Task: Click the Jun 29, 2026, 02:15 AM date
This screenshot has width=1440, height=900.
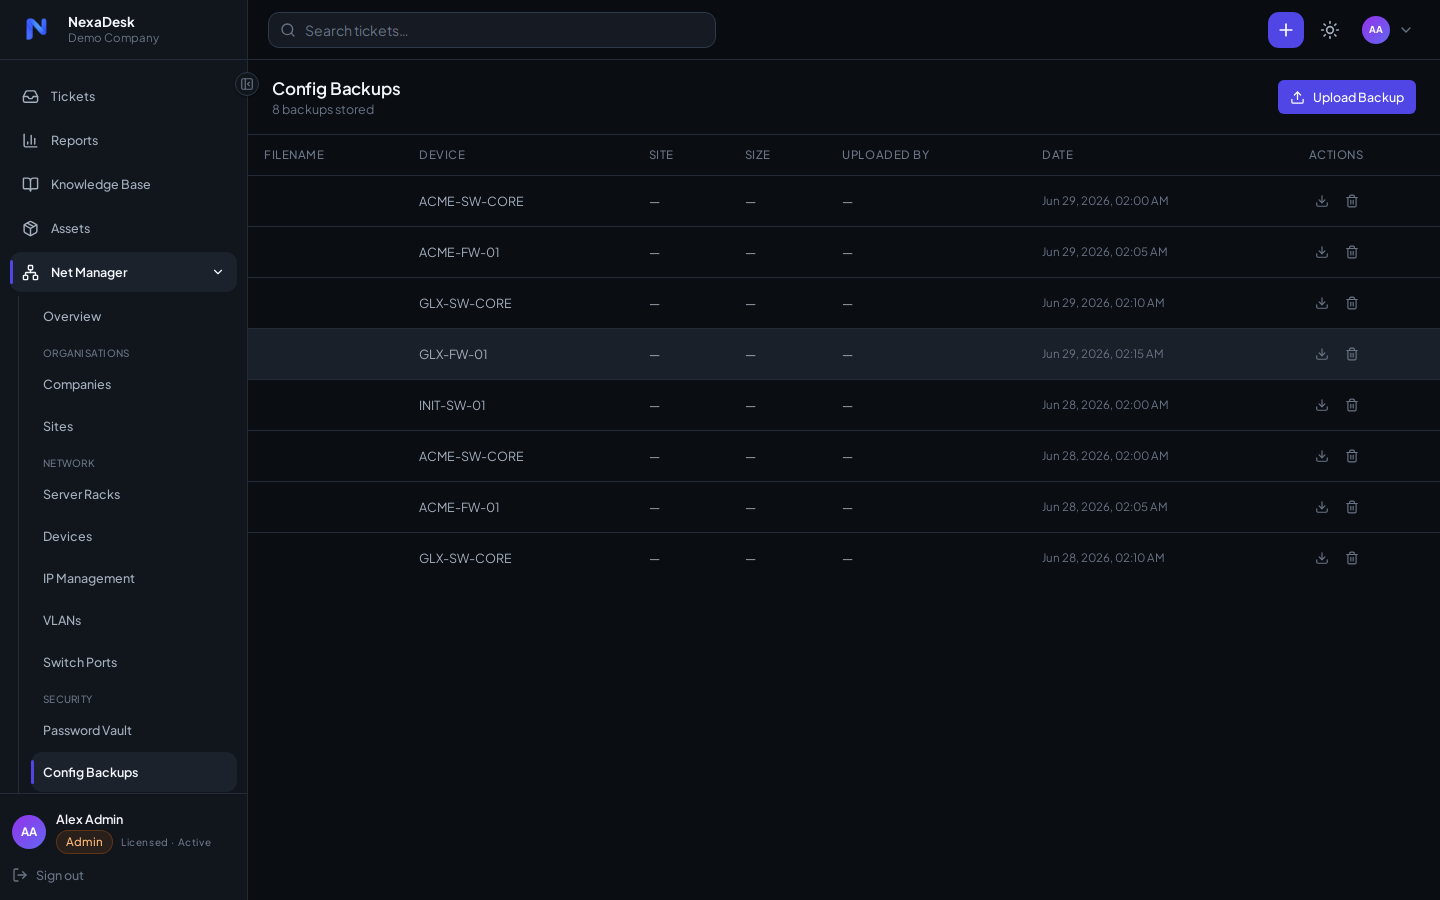Action: pyautogui.click(x=1103, y=354)
